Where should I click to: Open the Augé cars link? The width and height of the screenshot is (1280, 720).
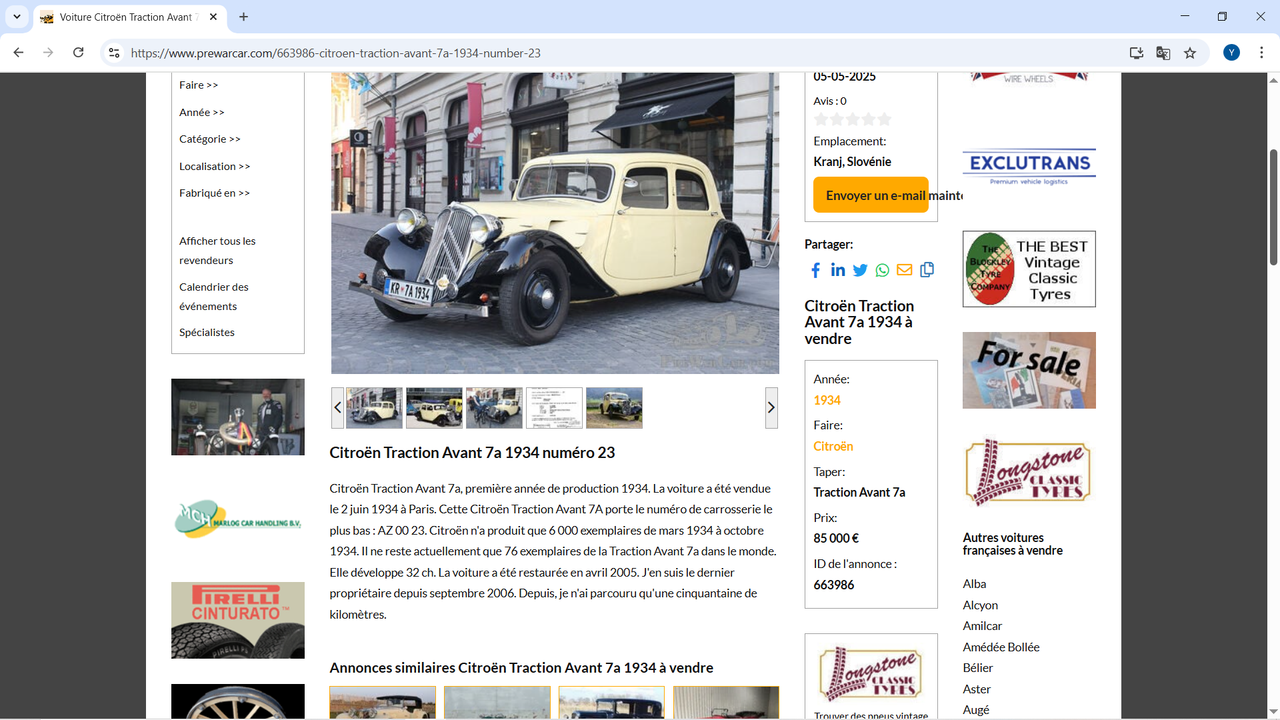pyautogui.click(x=976, y=710)
